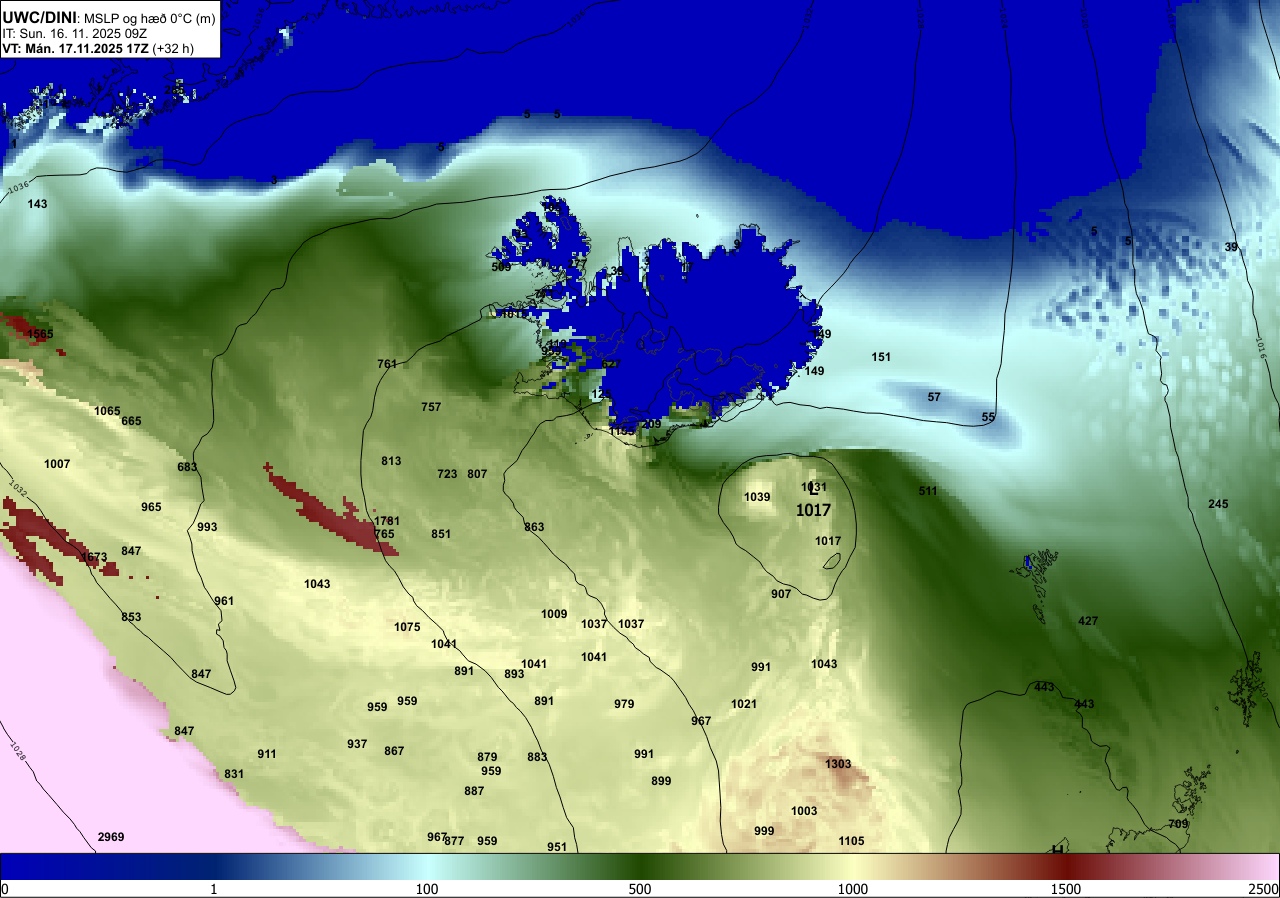
Task: Click the 851 height value
Action: 441,534
